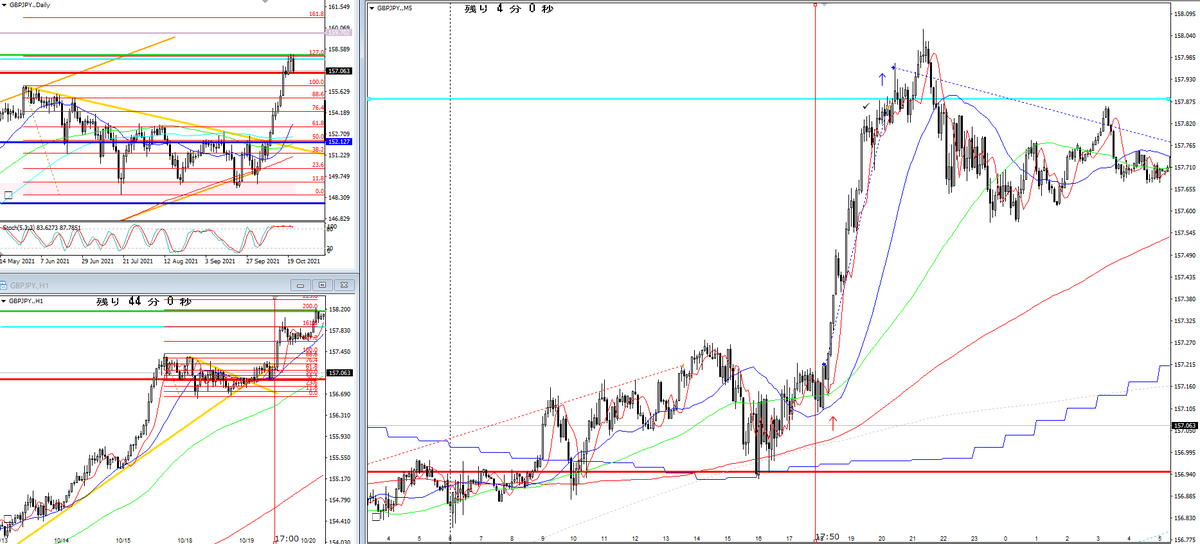Click the 19 Oct 2021 date on the Daily time axis
The width and height of the screenshot is (1200, 544).
click(303, 261)
